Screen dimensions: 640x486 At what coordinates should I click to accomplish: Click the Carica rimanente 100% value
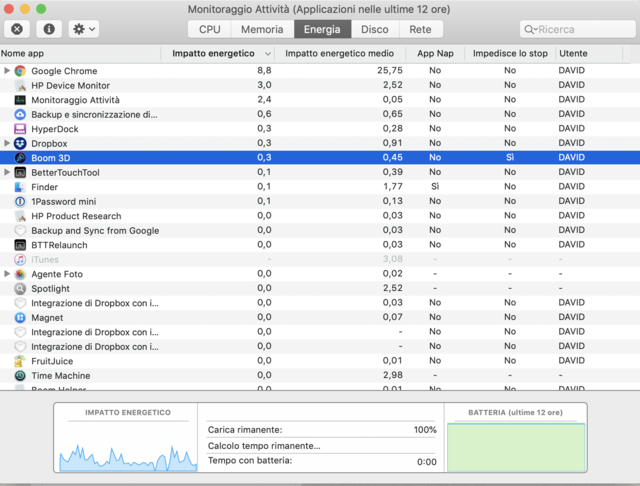(x=425, y=430)
